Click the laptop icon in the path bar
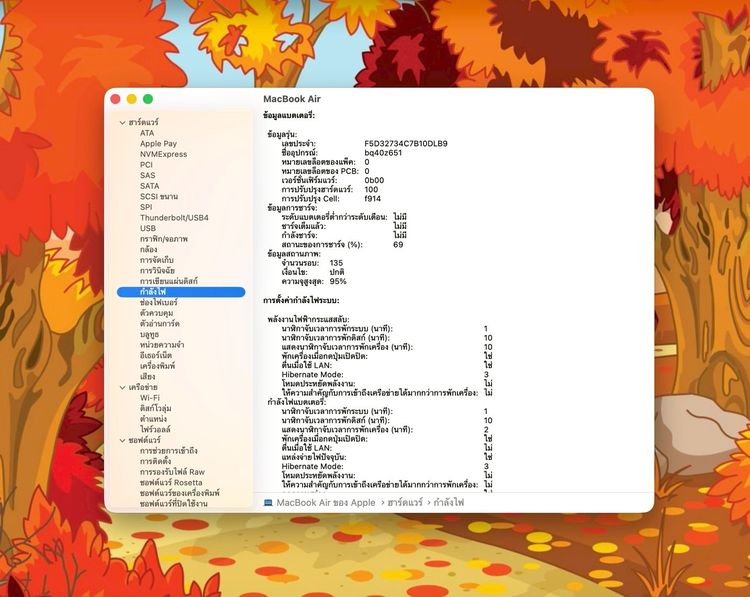The height and width of the screenshot is (597, 750). pyautogui.click(x=268, y=502)
